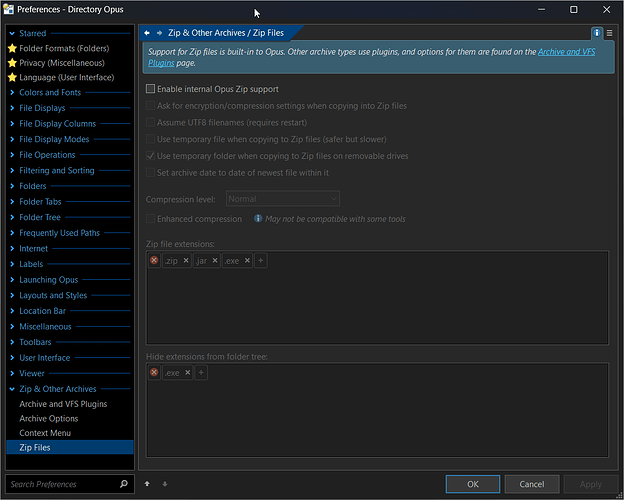Click inside Hide extensions from folder tree box

coord(377,410)
